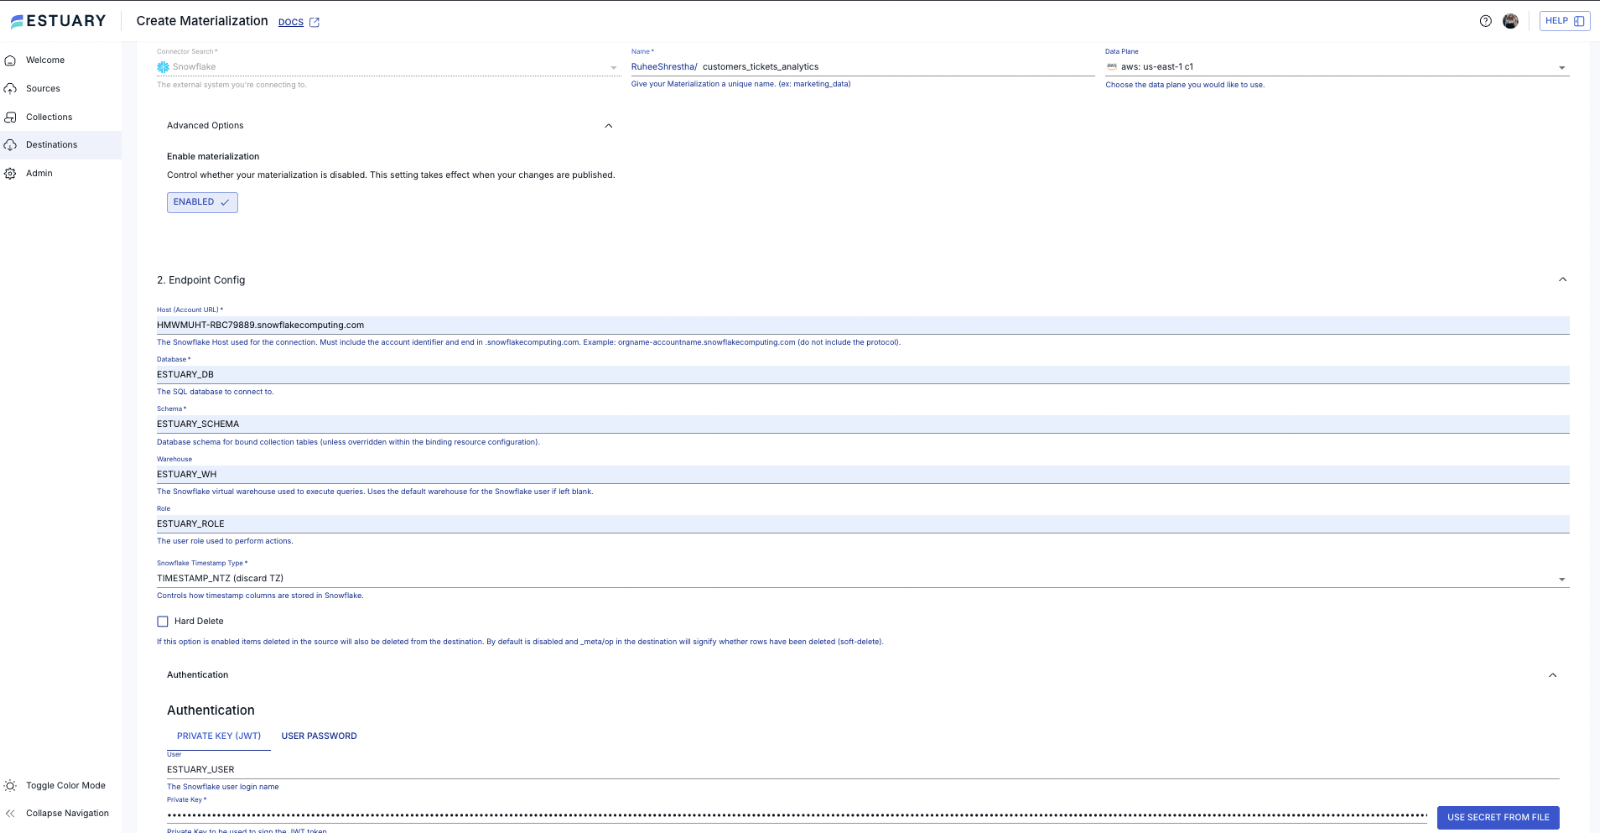Open the Destinations cloud download icon

(x=10, y=145)
